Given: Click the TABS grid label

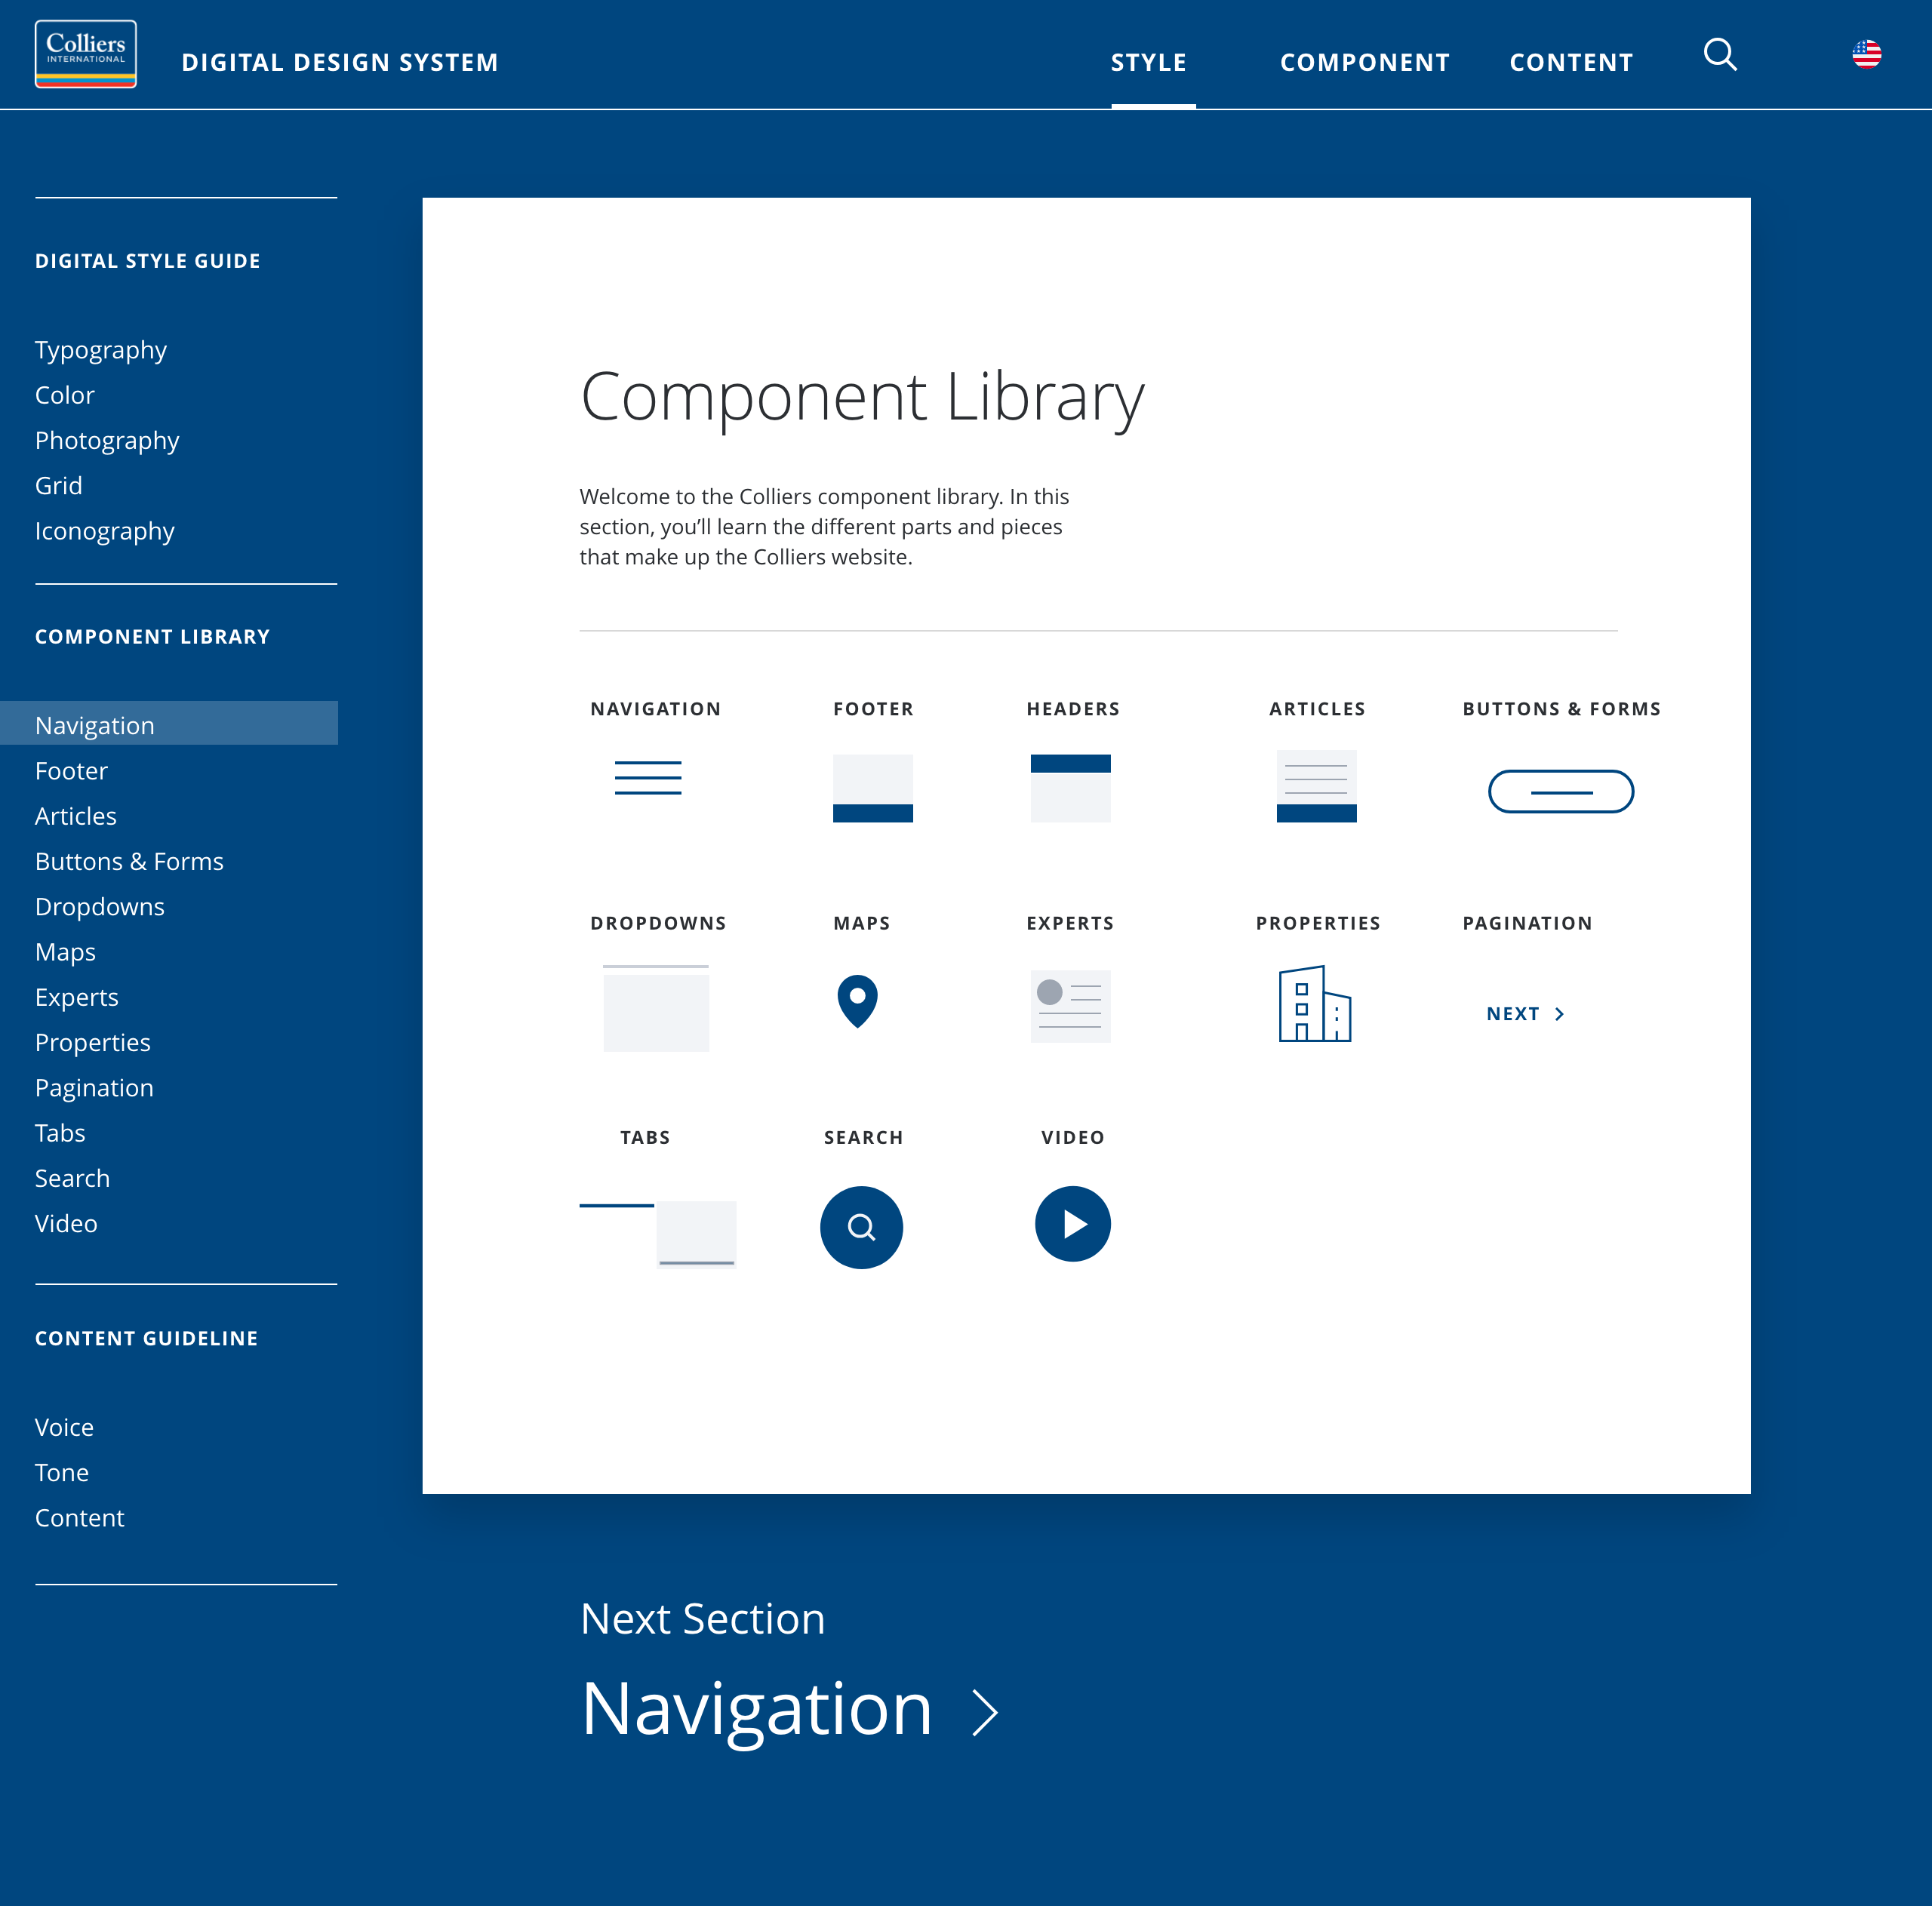Looking at the screenshot, I should click(x=645, y=1137).
